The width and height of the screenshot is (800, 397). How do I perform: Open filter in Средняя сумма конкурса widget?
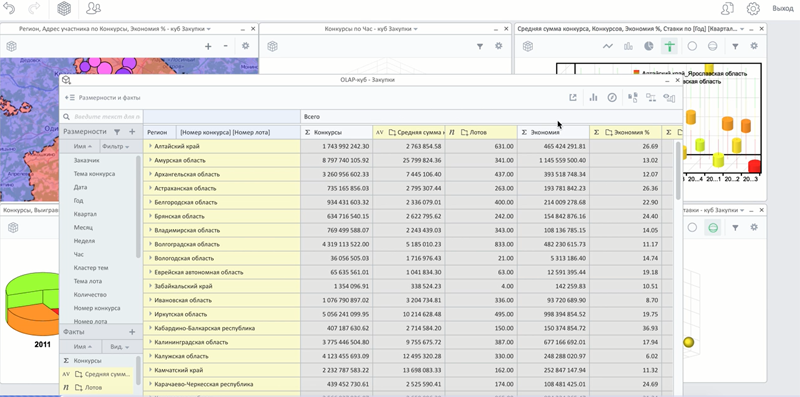tap(735, 46)
